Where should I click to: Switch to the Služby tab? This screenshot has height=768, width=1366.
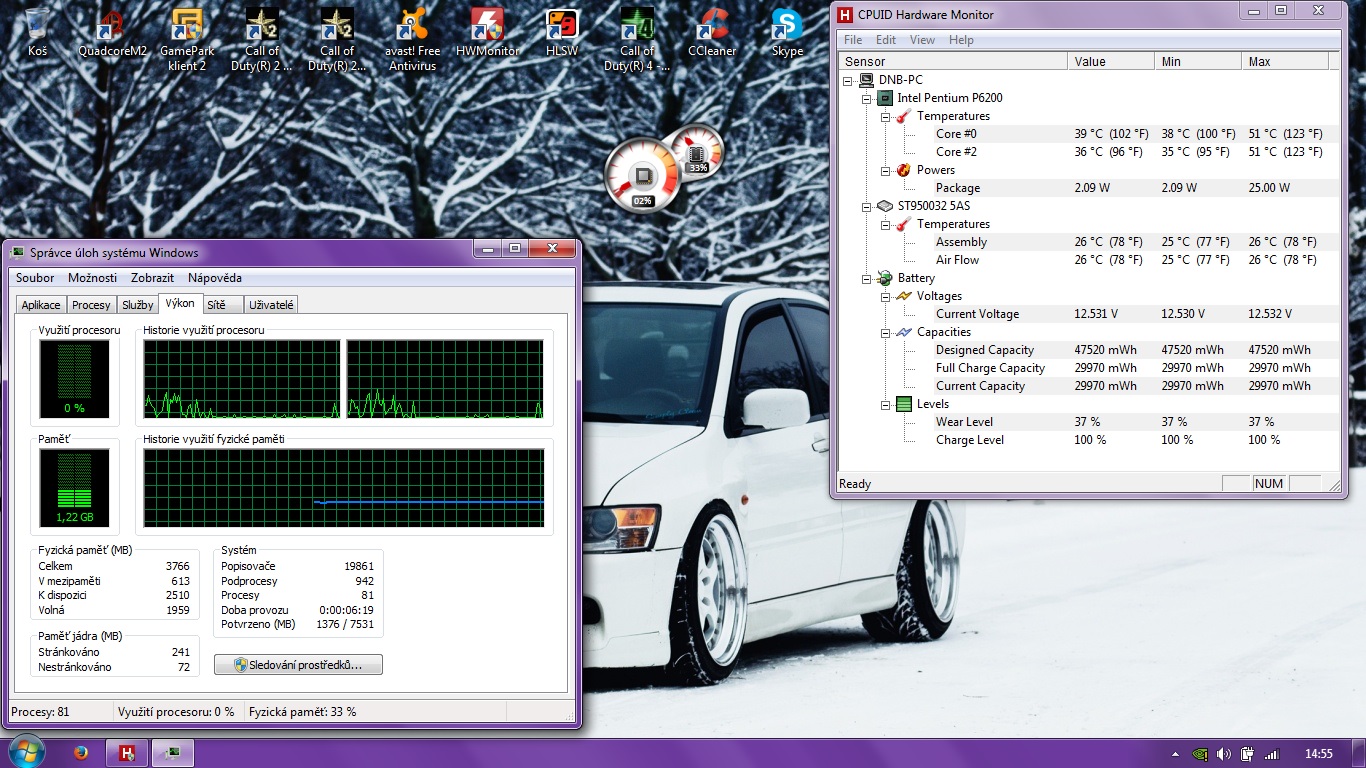tap(137, 305)
